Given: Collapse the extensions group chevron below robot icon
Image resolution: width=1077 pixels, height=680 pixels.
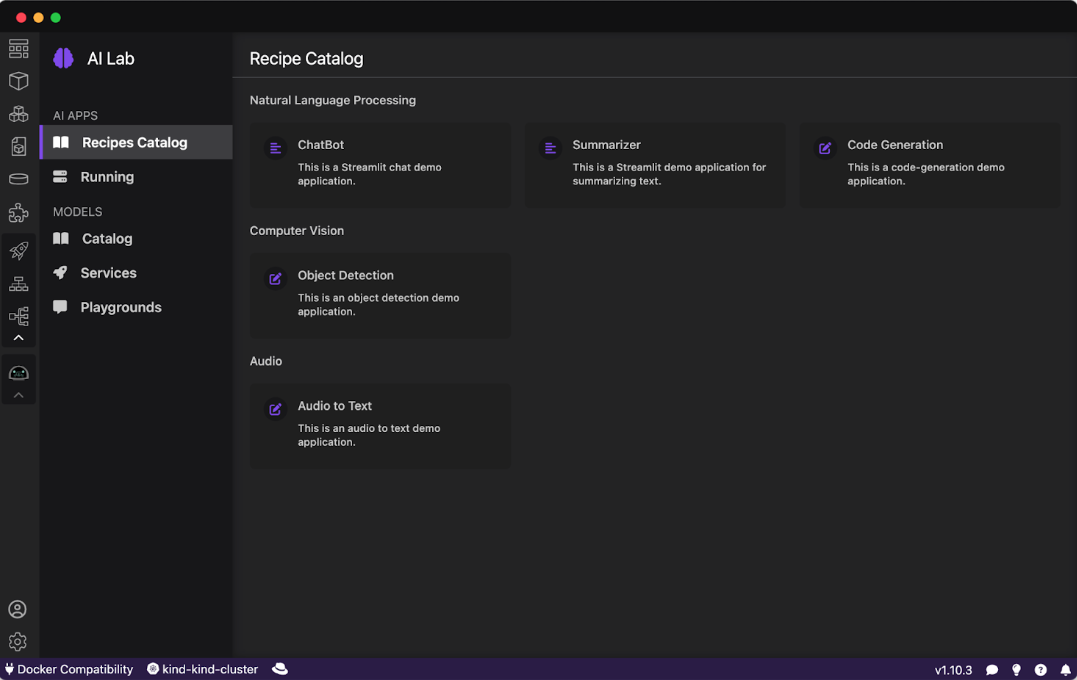Looking at the screenshot, I should pyautogui.click(x=18, y=395).
